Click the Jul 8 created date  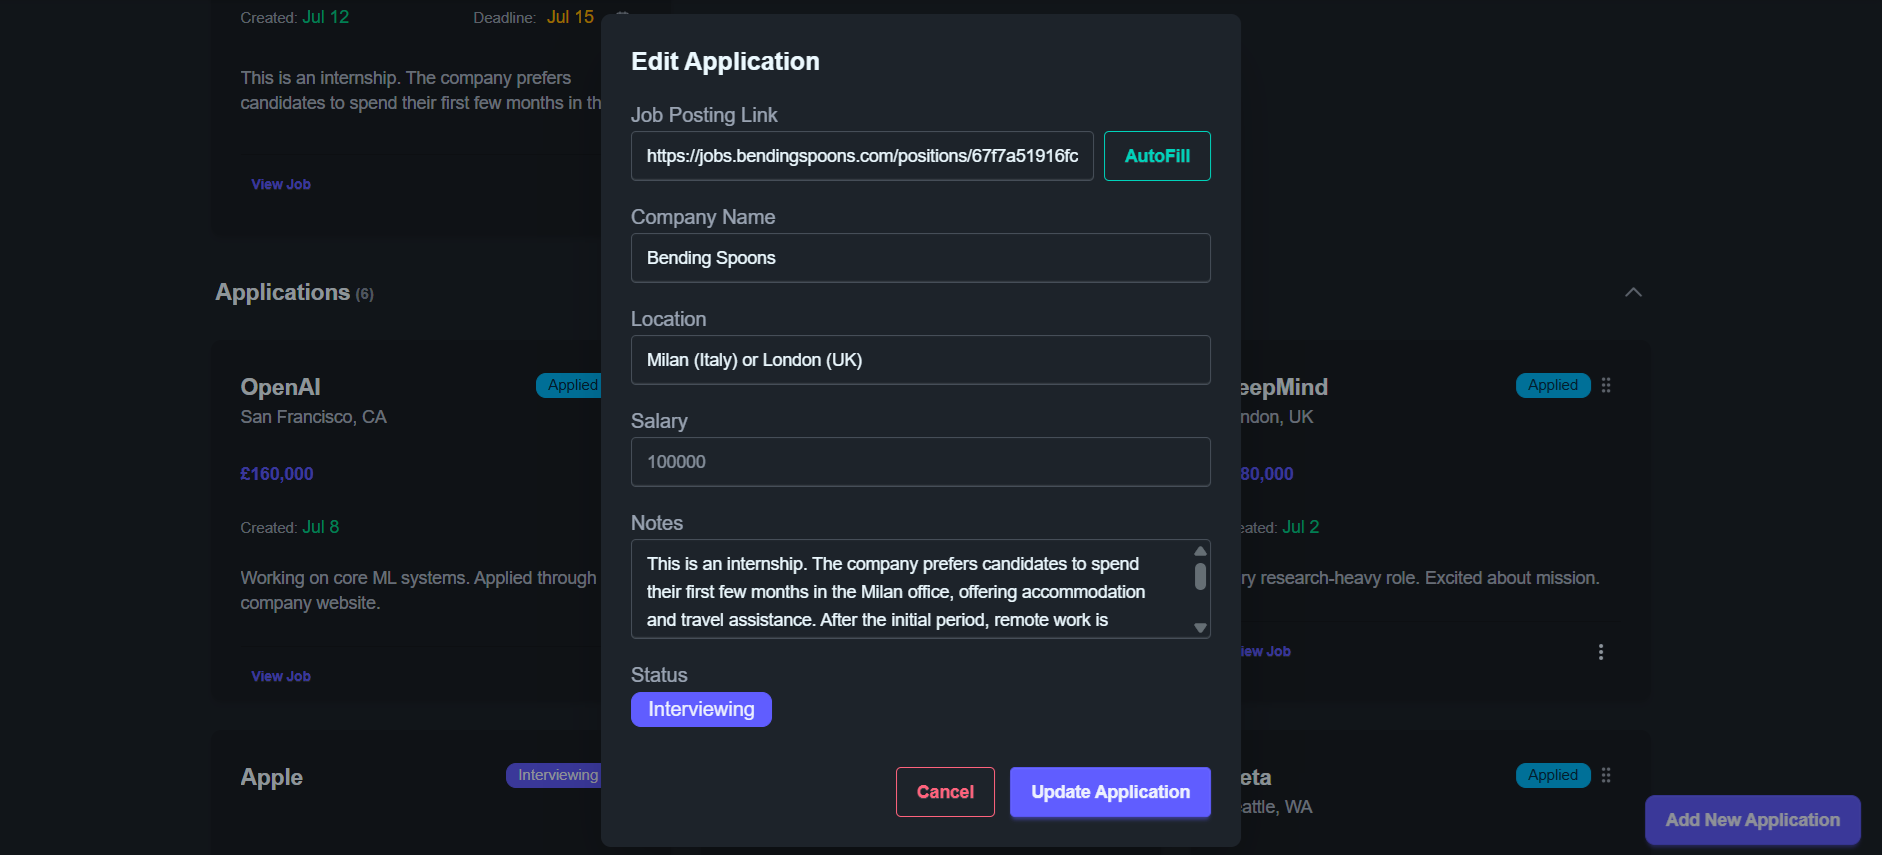point(321,527)
